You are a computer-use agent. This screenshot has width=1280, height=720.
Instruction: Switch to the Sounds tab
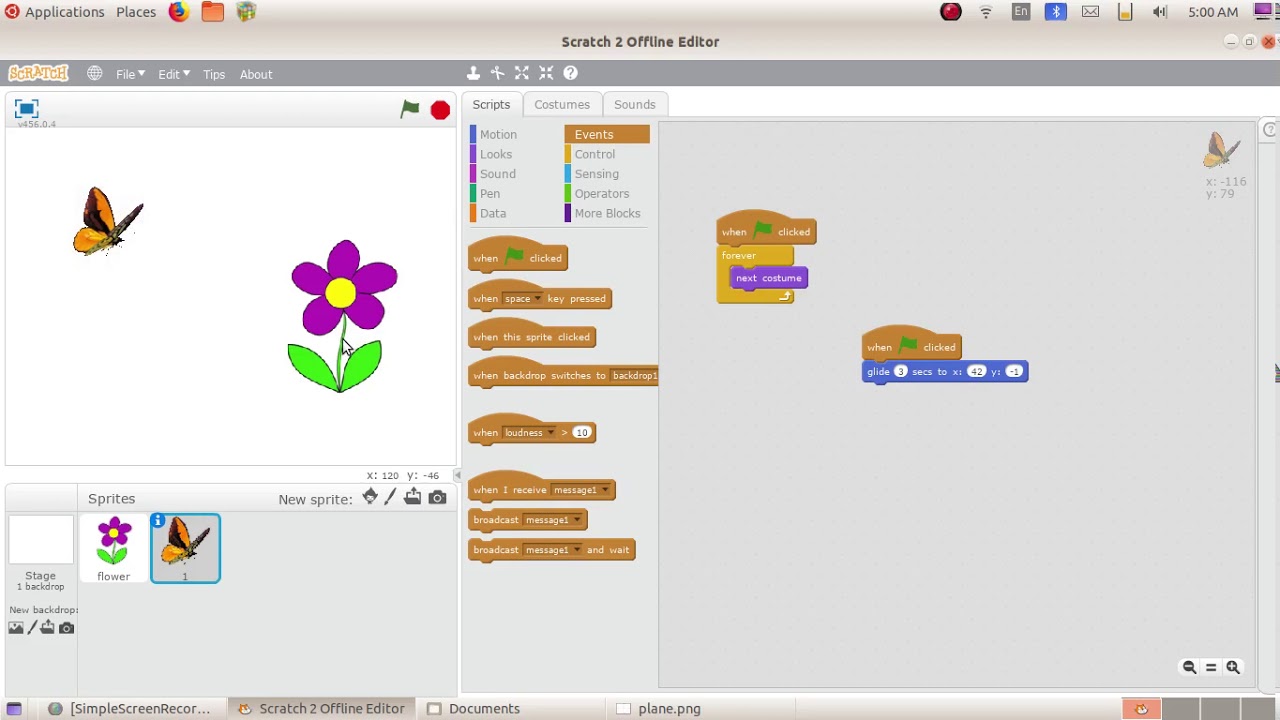(x=635, y=104)
